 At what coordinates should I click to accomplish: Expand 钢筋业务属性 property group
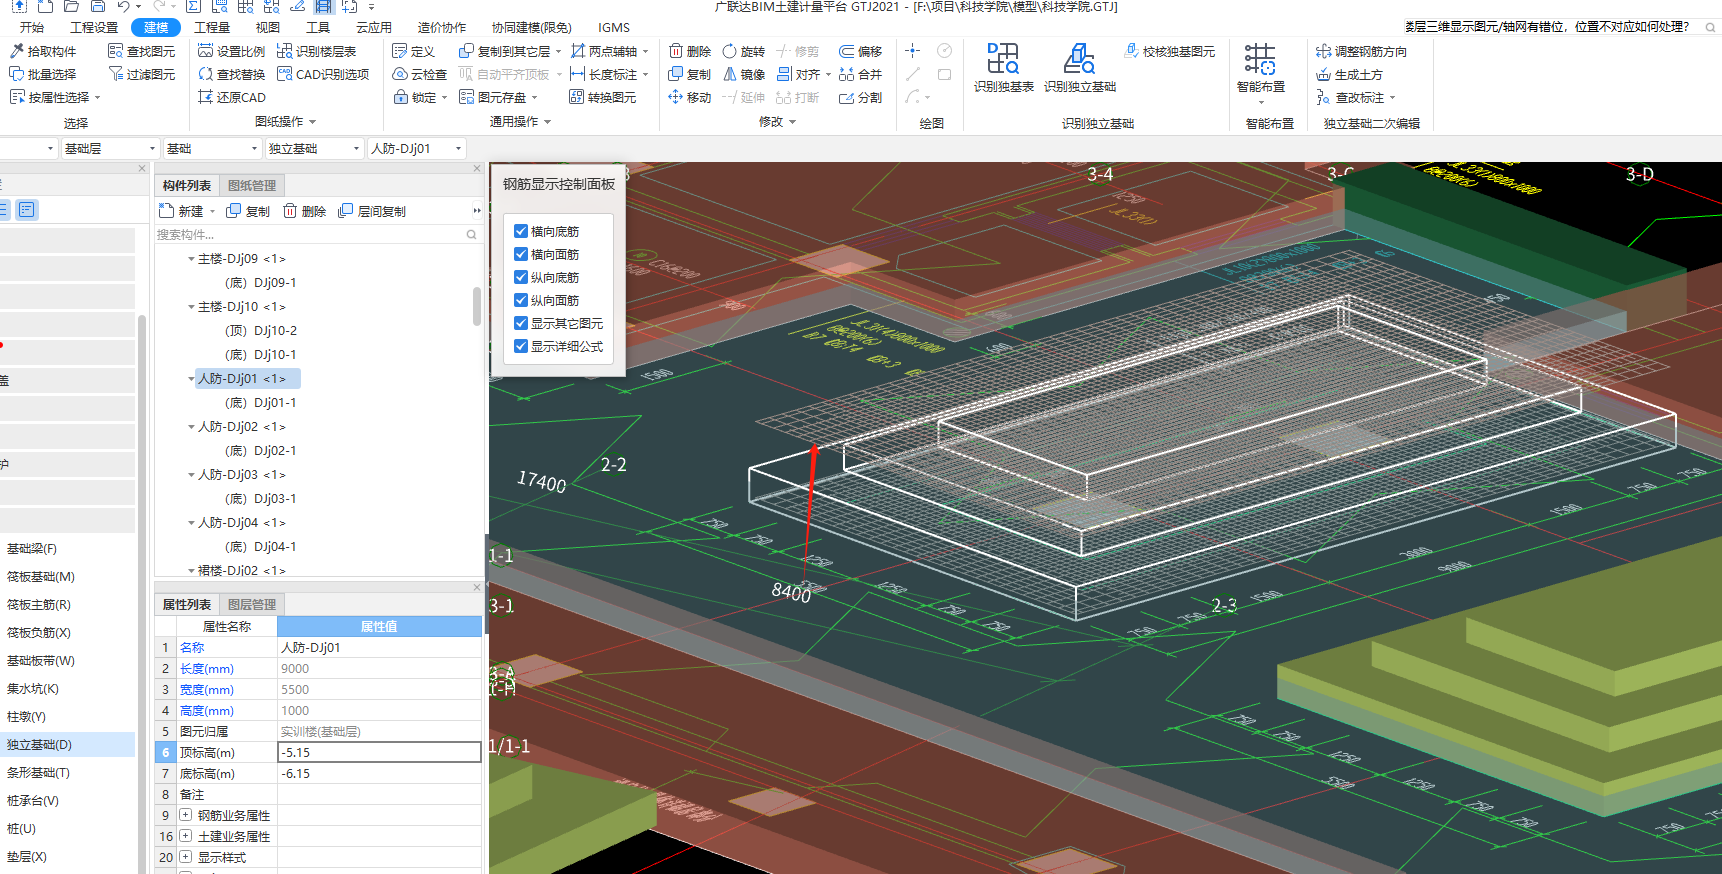click(185, 815)
